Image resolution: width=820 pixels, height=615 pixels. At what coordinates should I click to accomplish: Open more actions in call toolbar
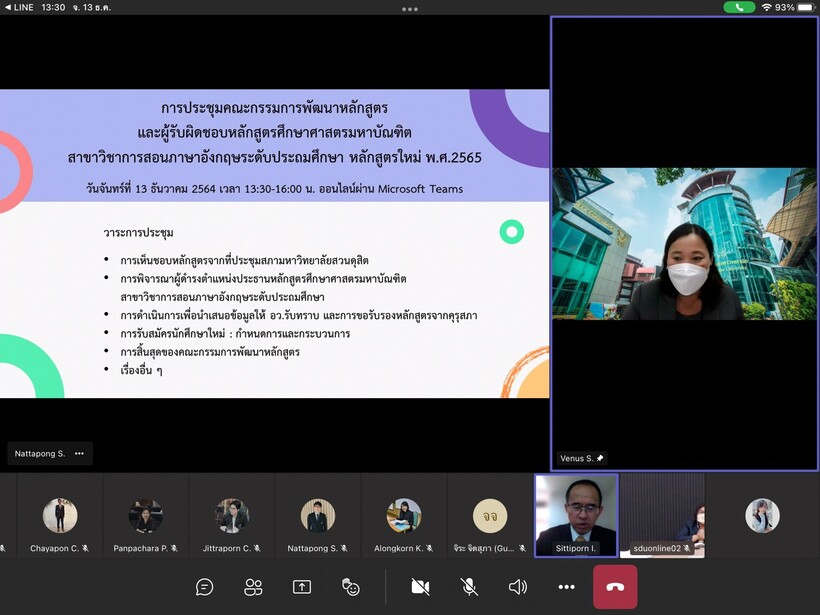click(x=566, y=587)
